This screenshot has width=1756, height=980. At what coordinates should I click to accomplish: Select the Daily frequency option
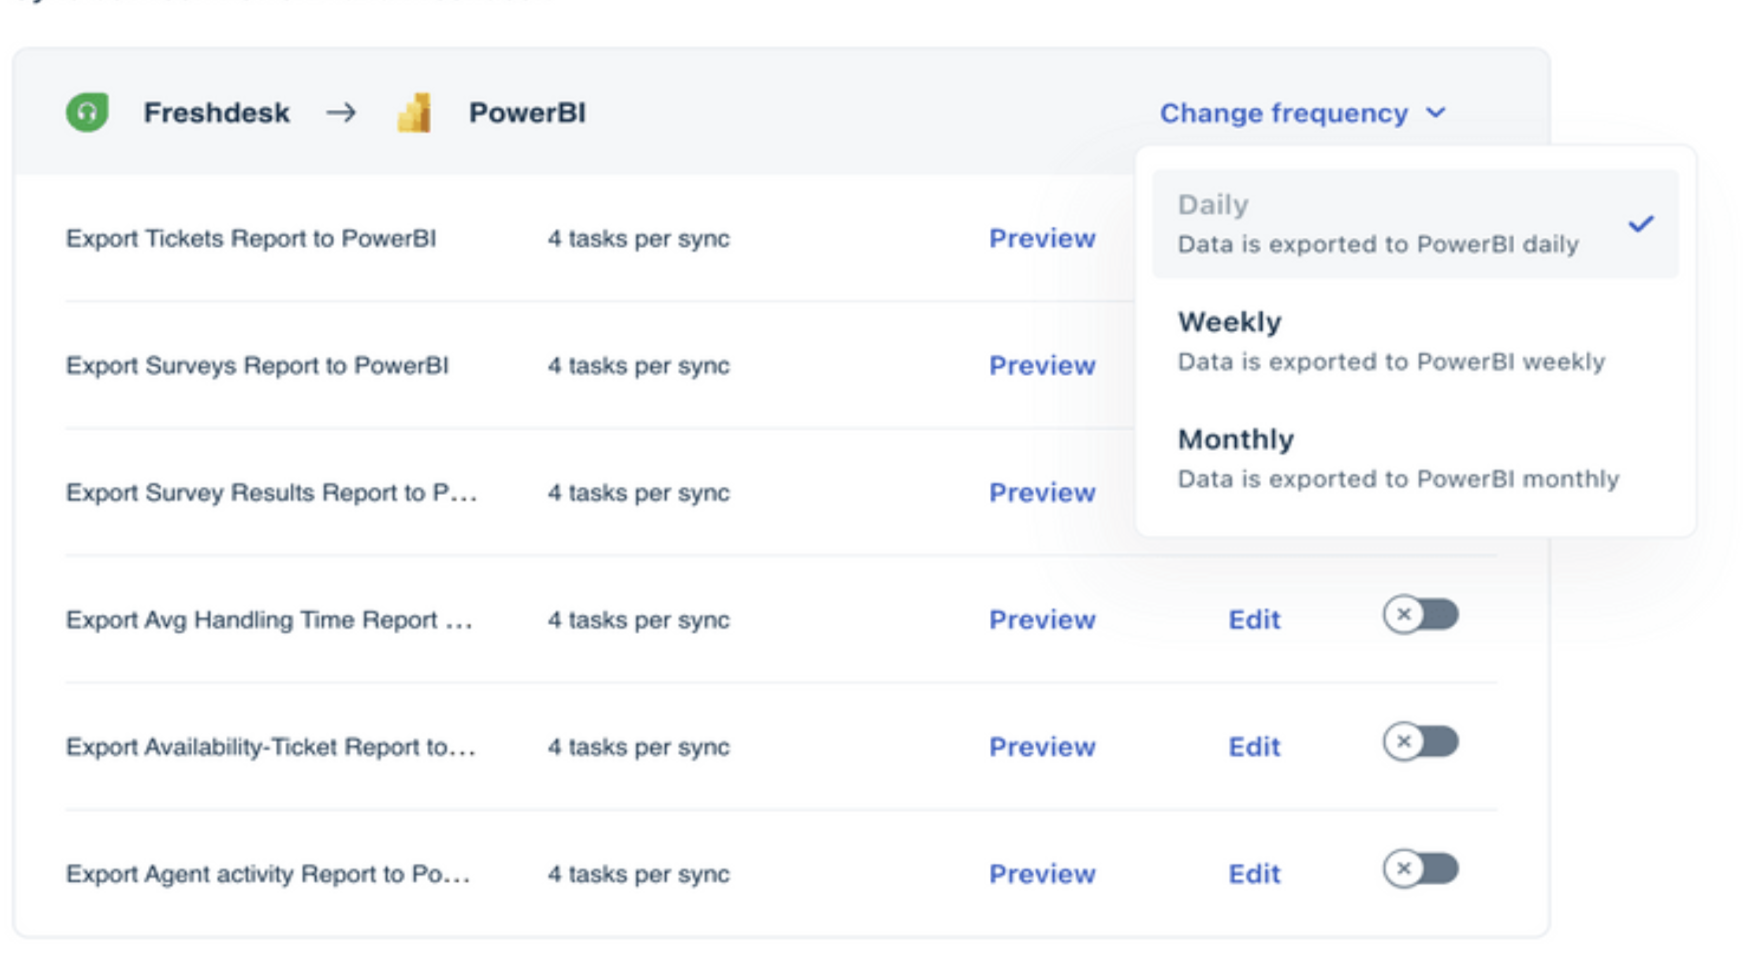(x=1378, y=224)
